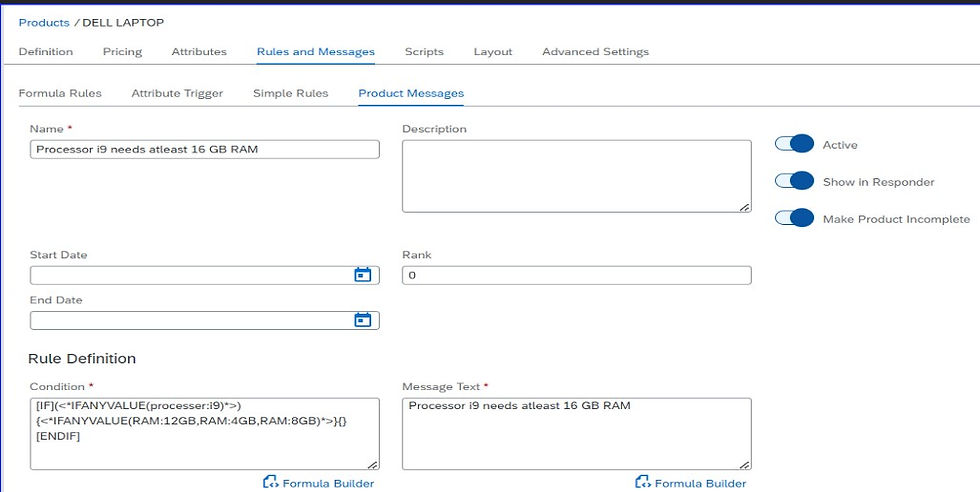Screen dimensions: 980x492
Task: Open the Simple Rules sub-tab
Action: (290, 94)
